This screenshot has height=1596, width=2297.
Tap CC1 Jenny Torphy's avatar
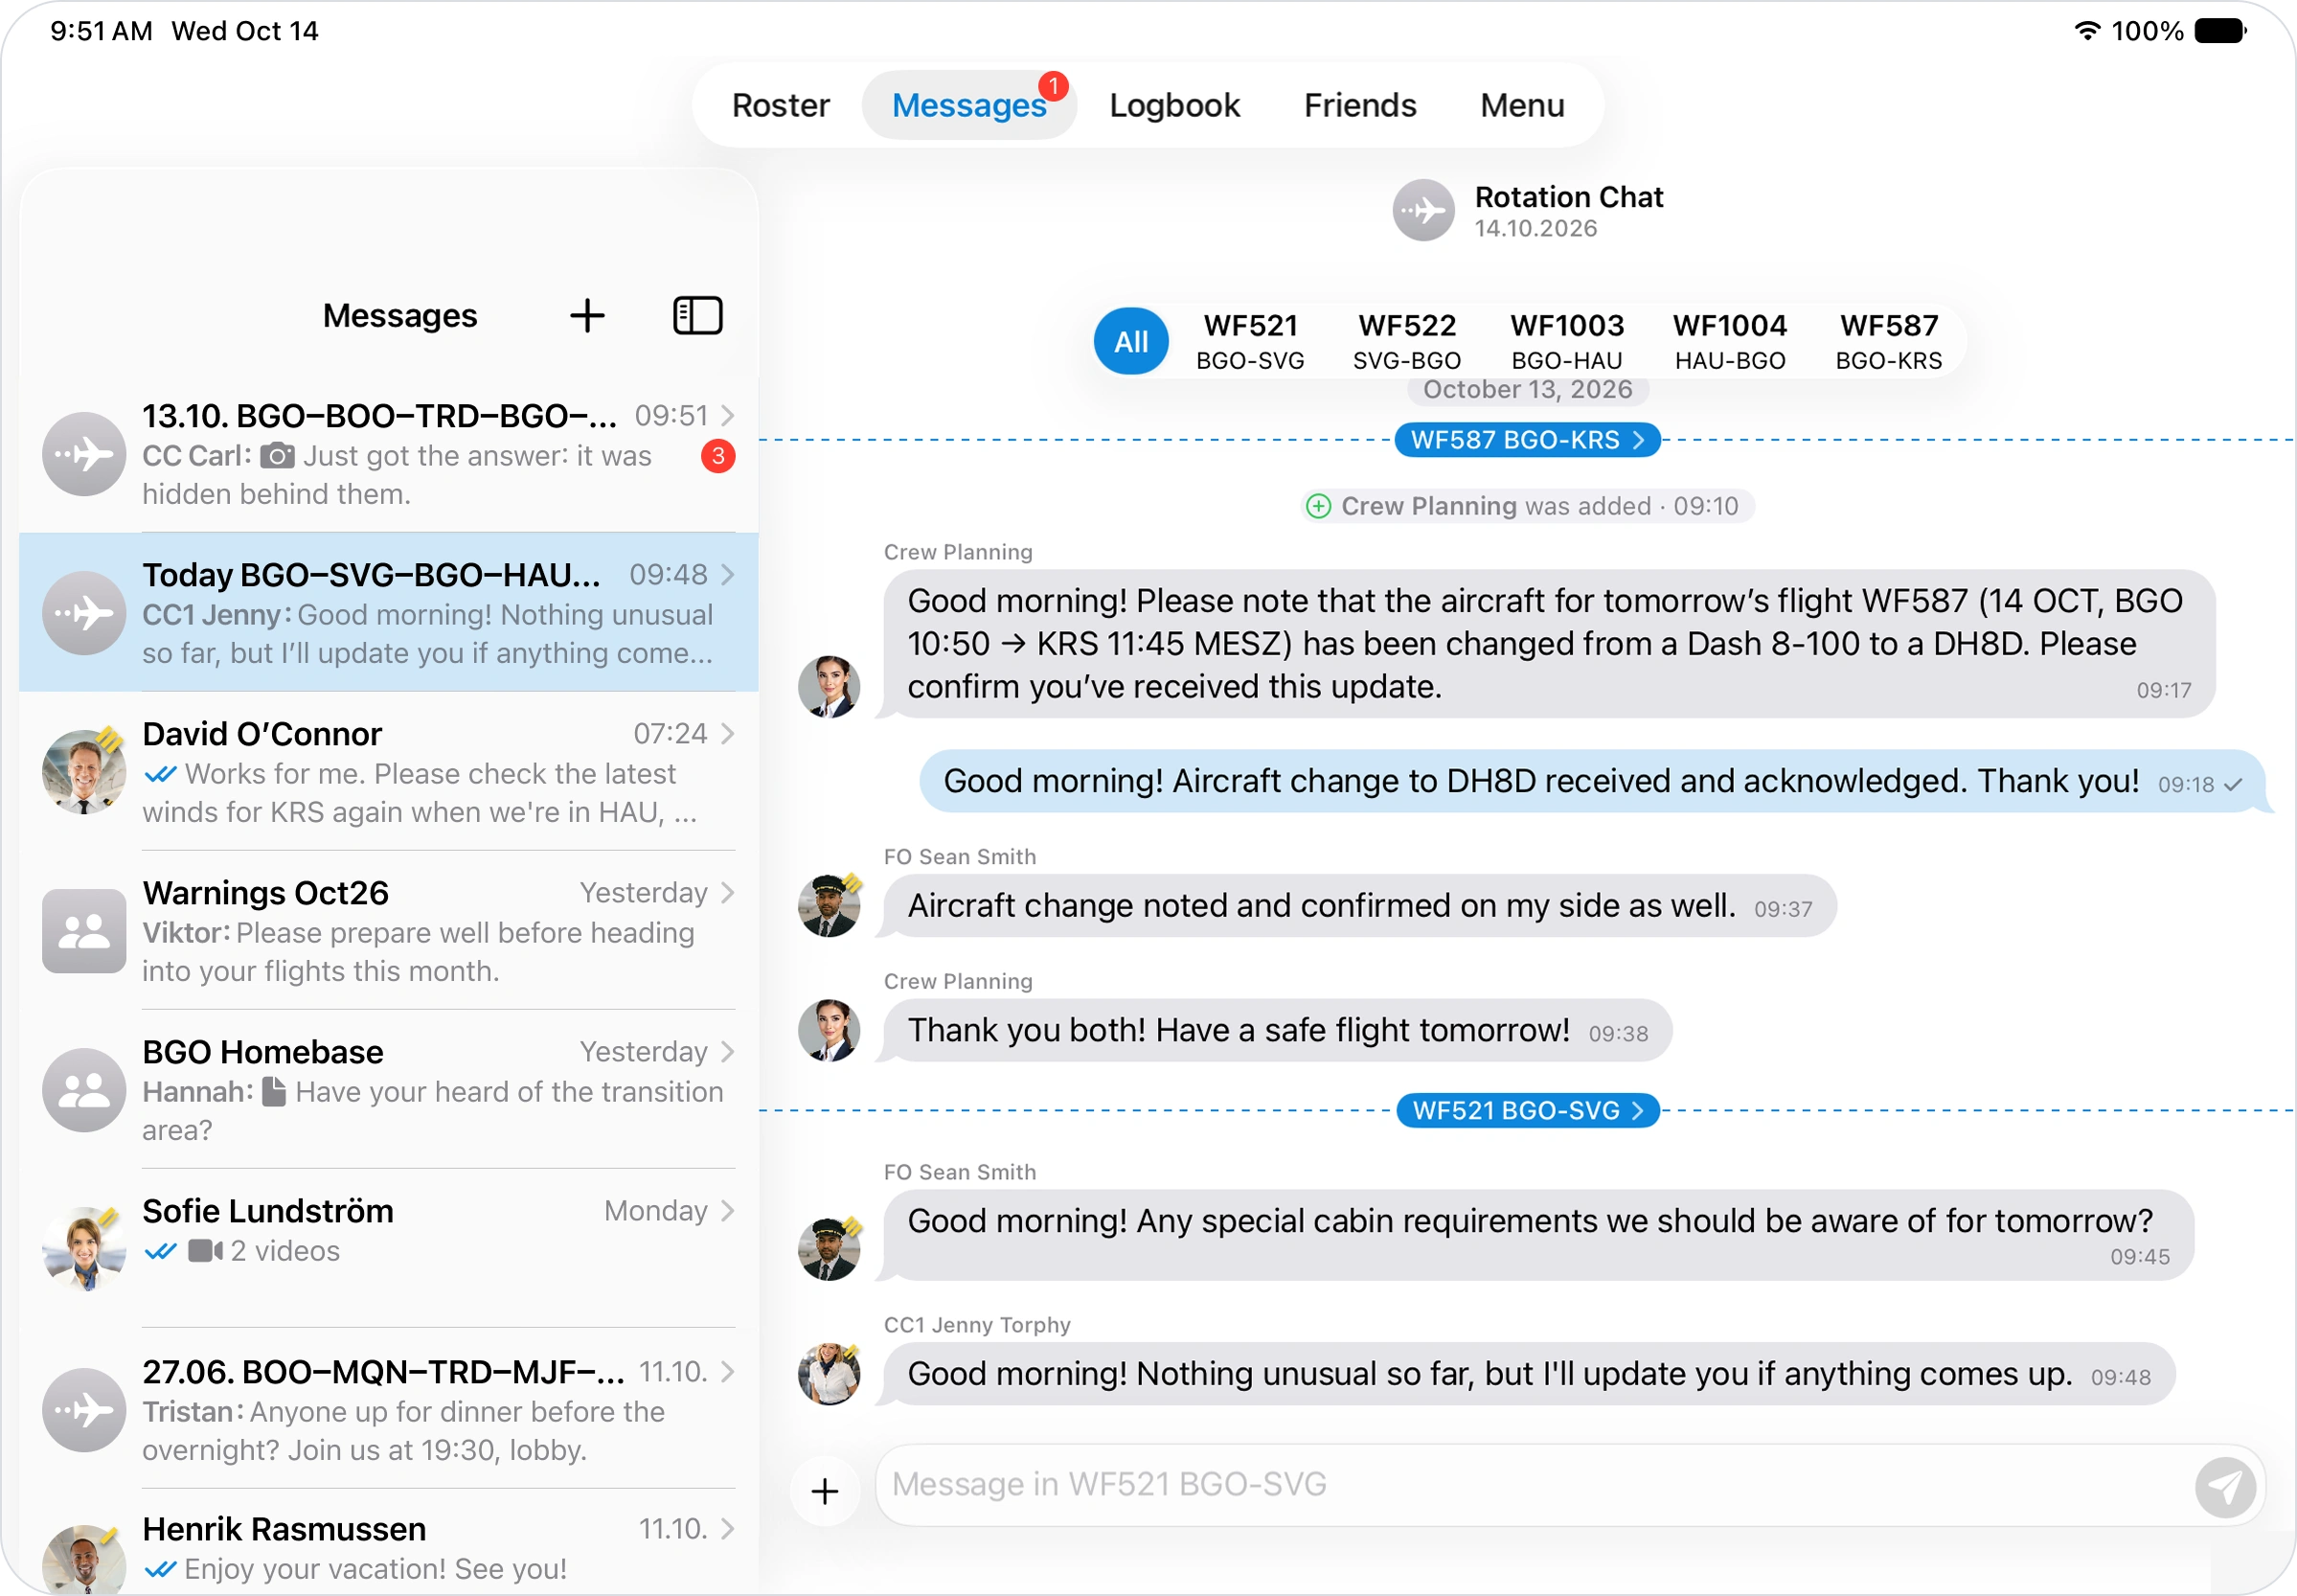[829, 1373]
